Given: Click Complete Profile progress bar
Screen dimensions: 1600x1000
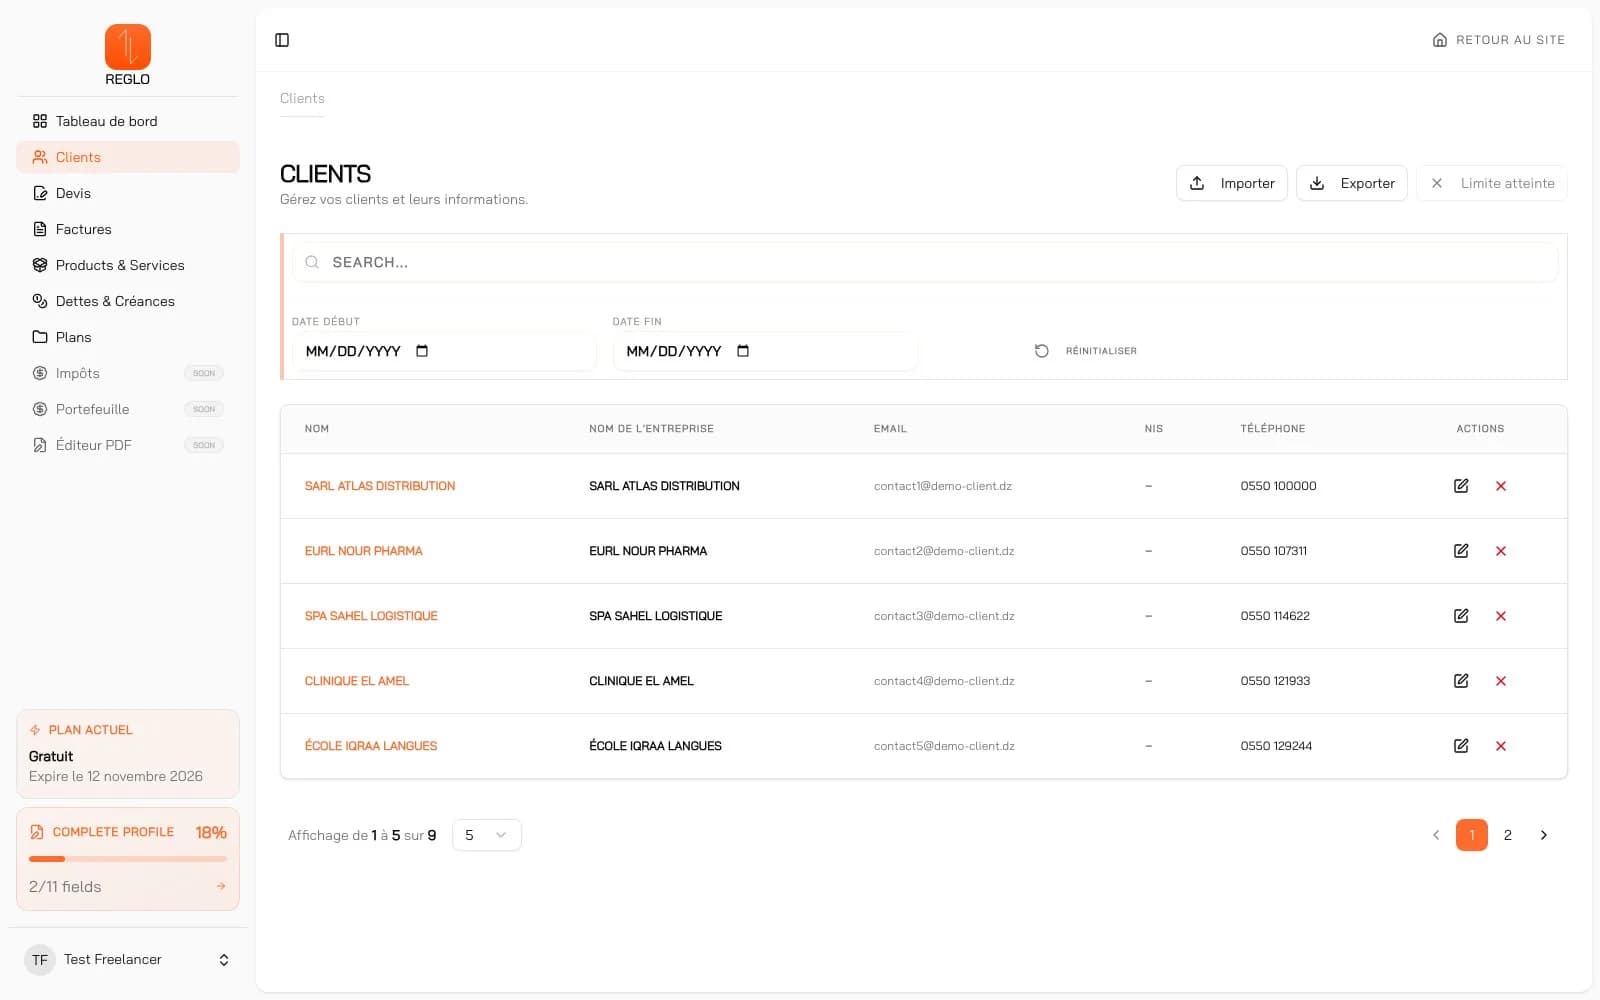Looking at the screenshot, I should (128, 859).
